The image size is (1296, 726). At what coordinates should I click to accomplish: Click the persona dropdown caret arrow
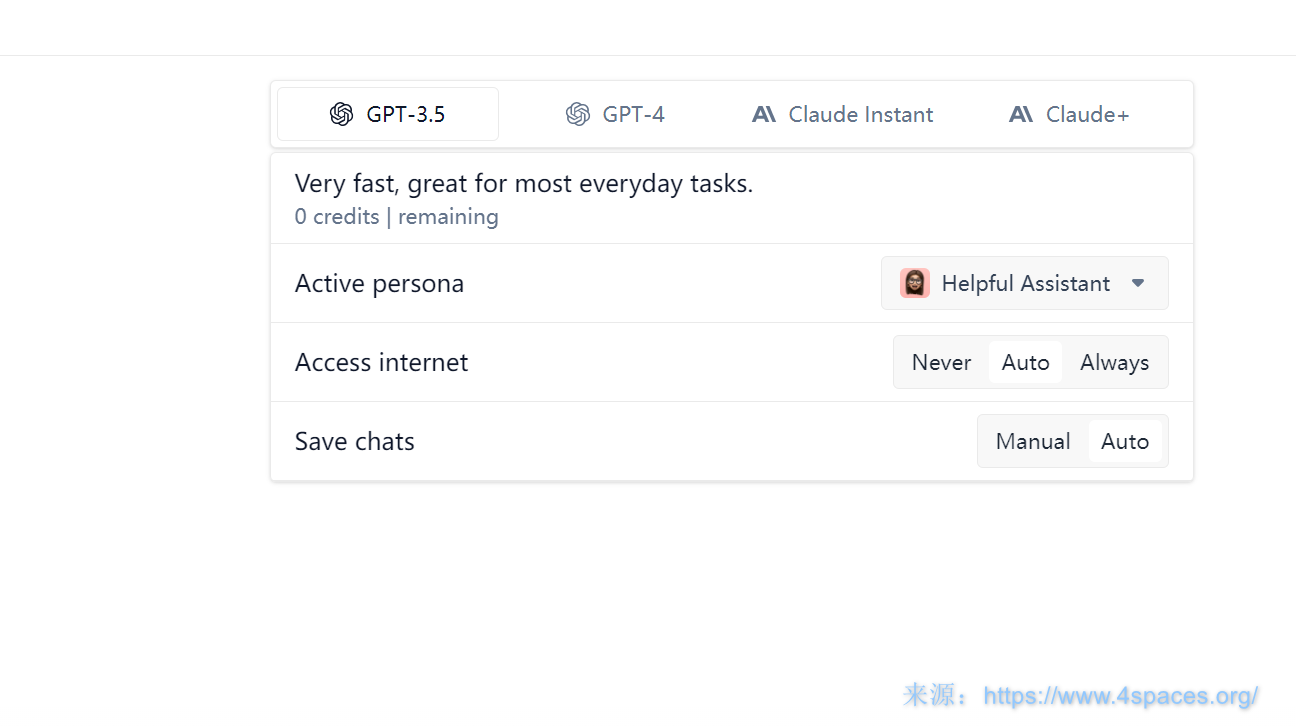click(x=1138, y=283)
